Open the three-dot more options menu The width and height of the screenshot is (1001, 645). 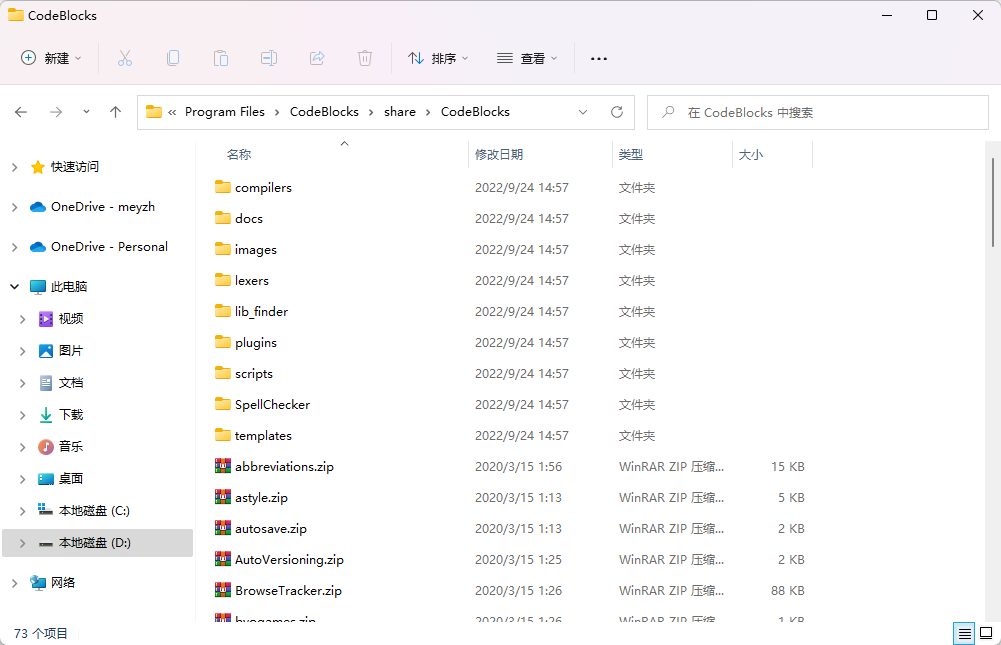(x=599, y=58)
